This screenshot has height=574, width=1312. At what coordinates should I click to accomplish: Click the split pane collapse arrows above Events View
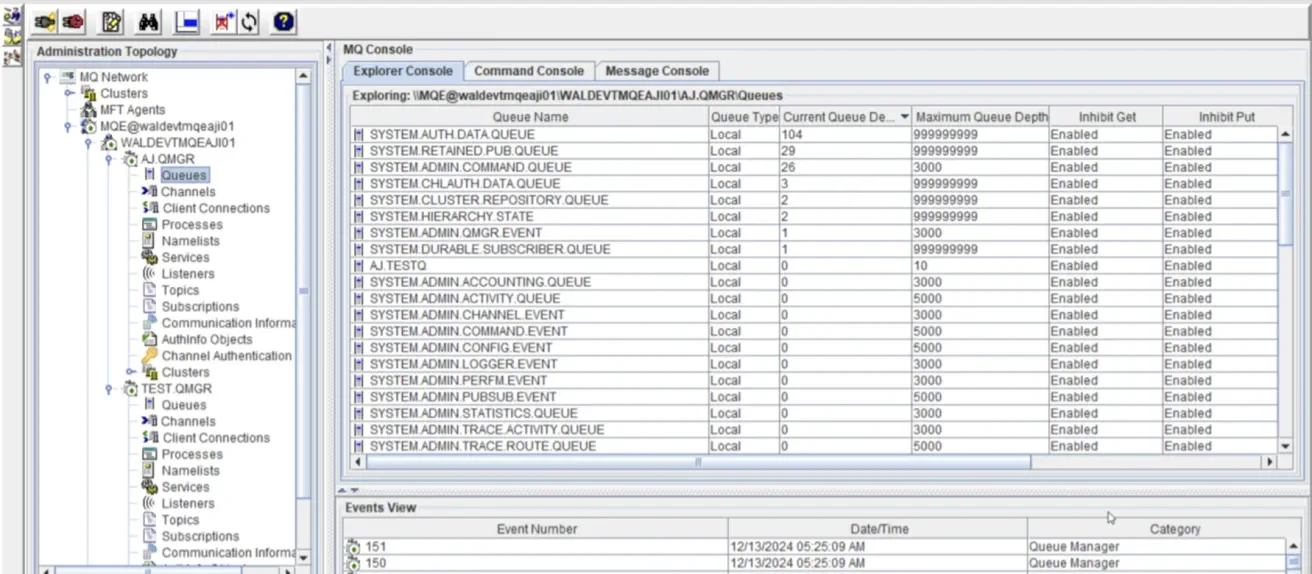349,490
